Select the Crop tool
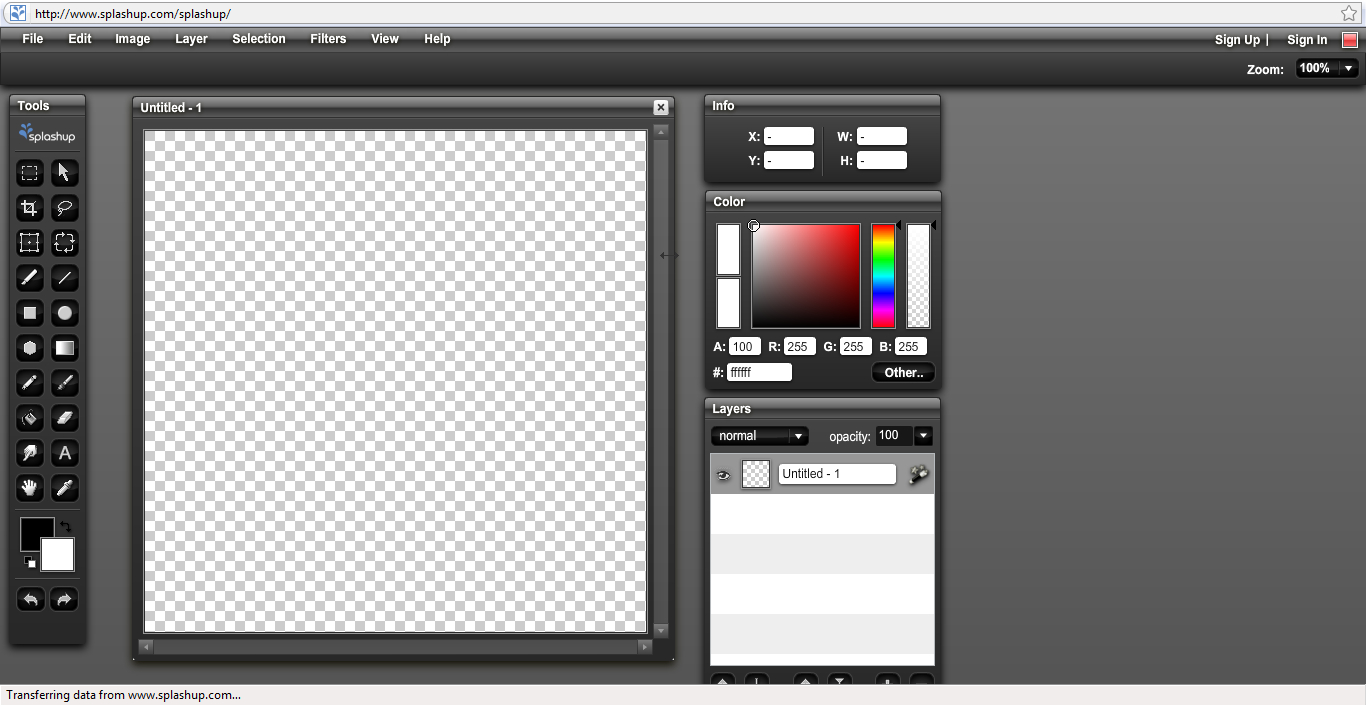Image resolution: width=1366 pixels, height=706 pixels. pyautogui.click(x=30, y=208)
